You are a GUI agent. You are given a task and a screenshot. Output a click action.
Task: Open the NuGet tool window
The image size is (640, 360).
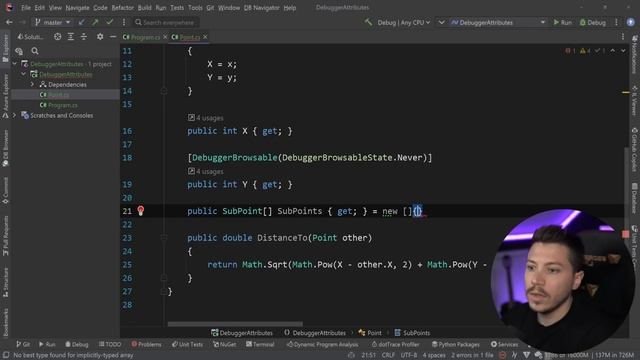point(224,344)
